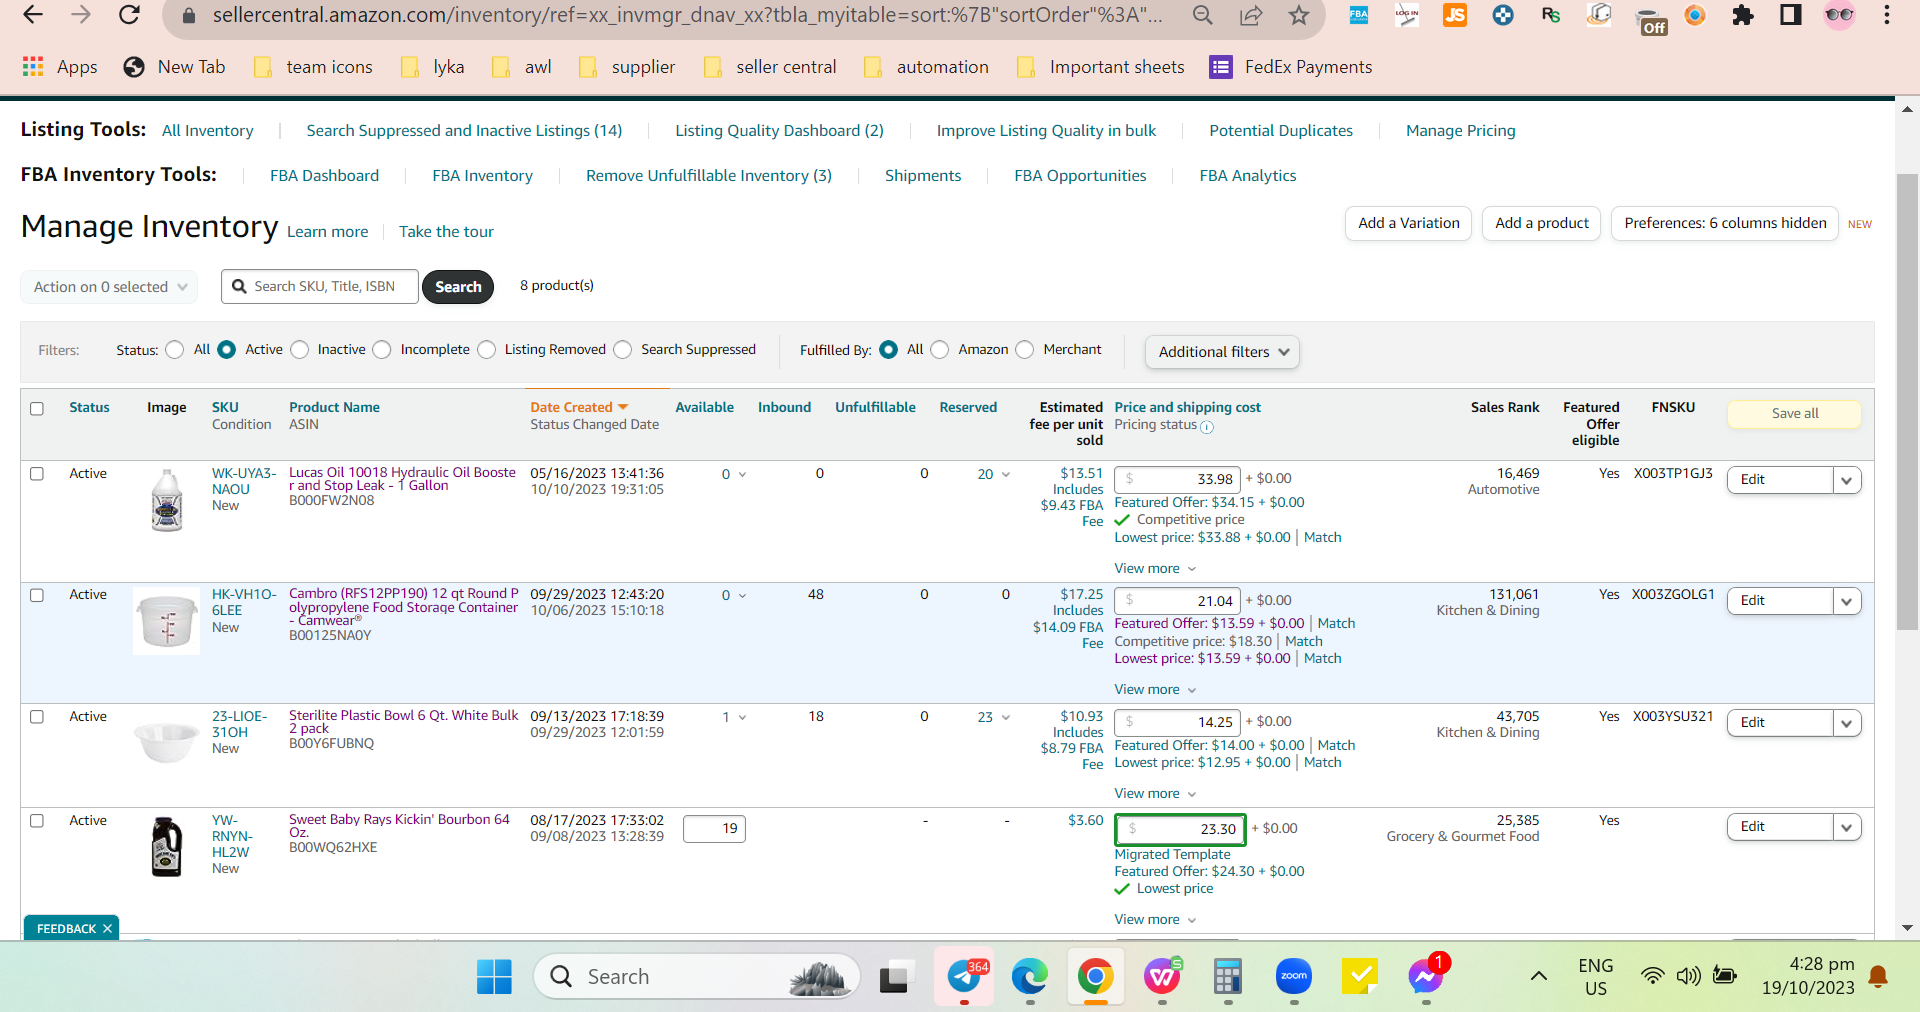Open Messenger from the taskbar
The width and height of the screenshot is (1920, 1012).
click(x=1425, y=977)
